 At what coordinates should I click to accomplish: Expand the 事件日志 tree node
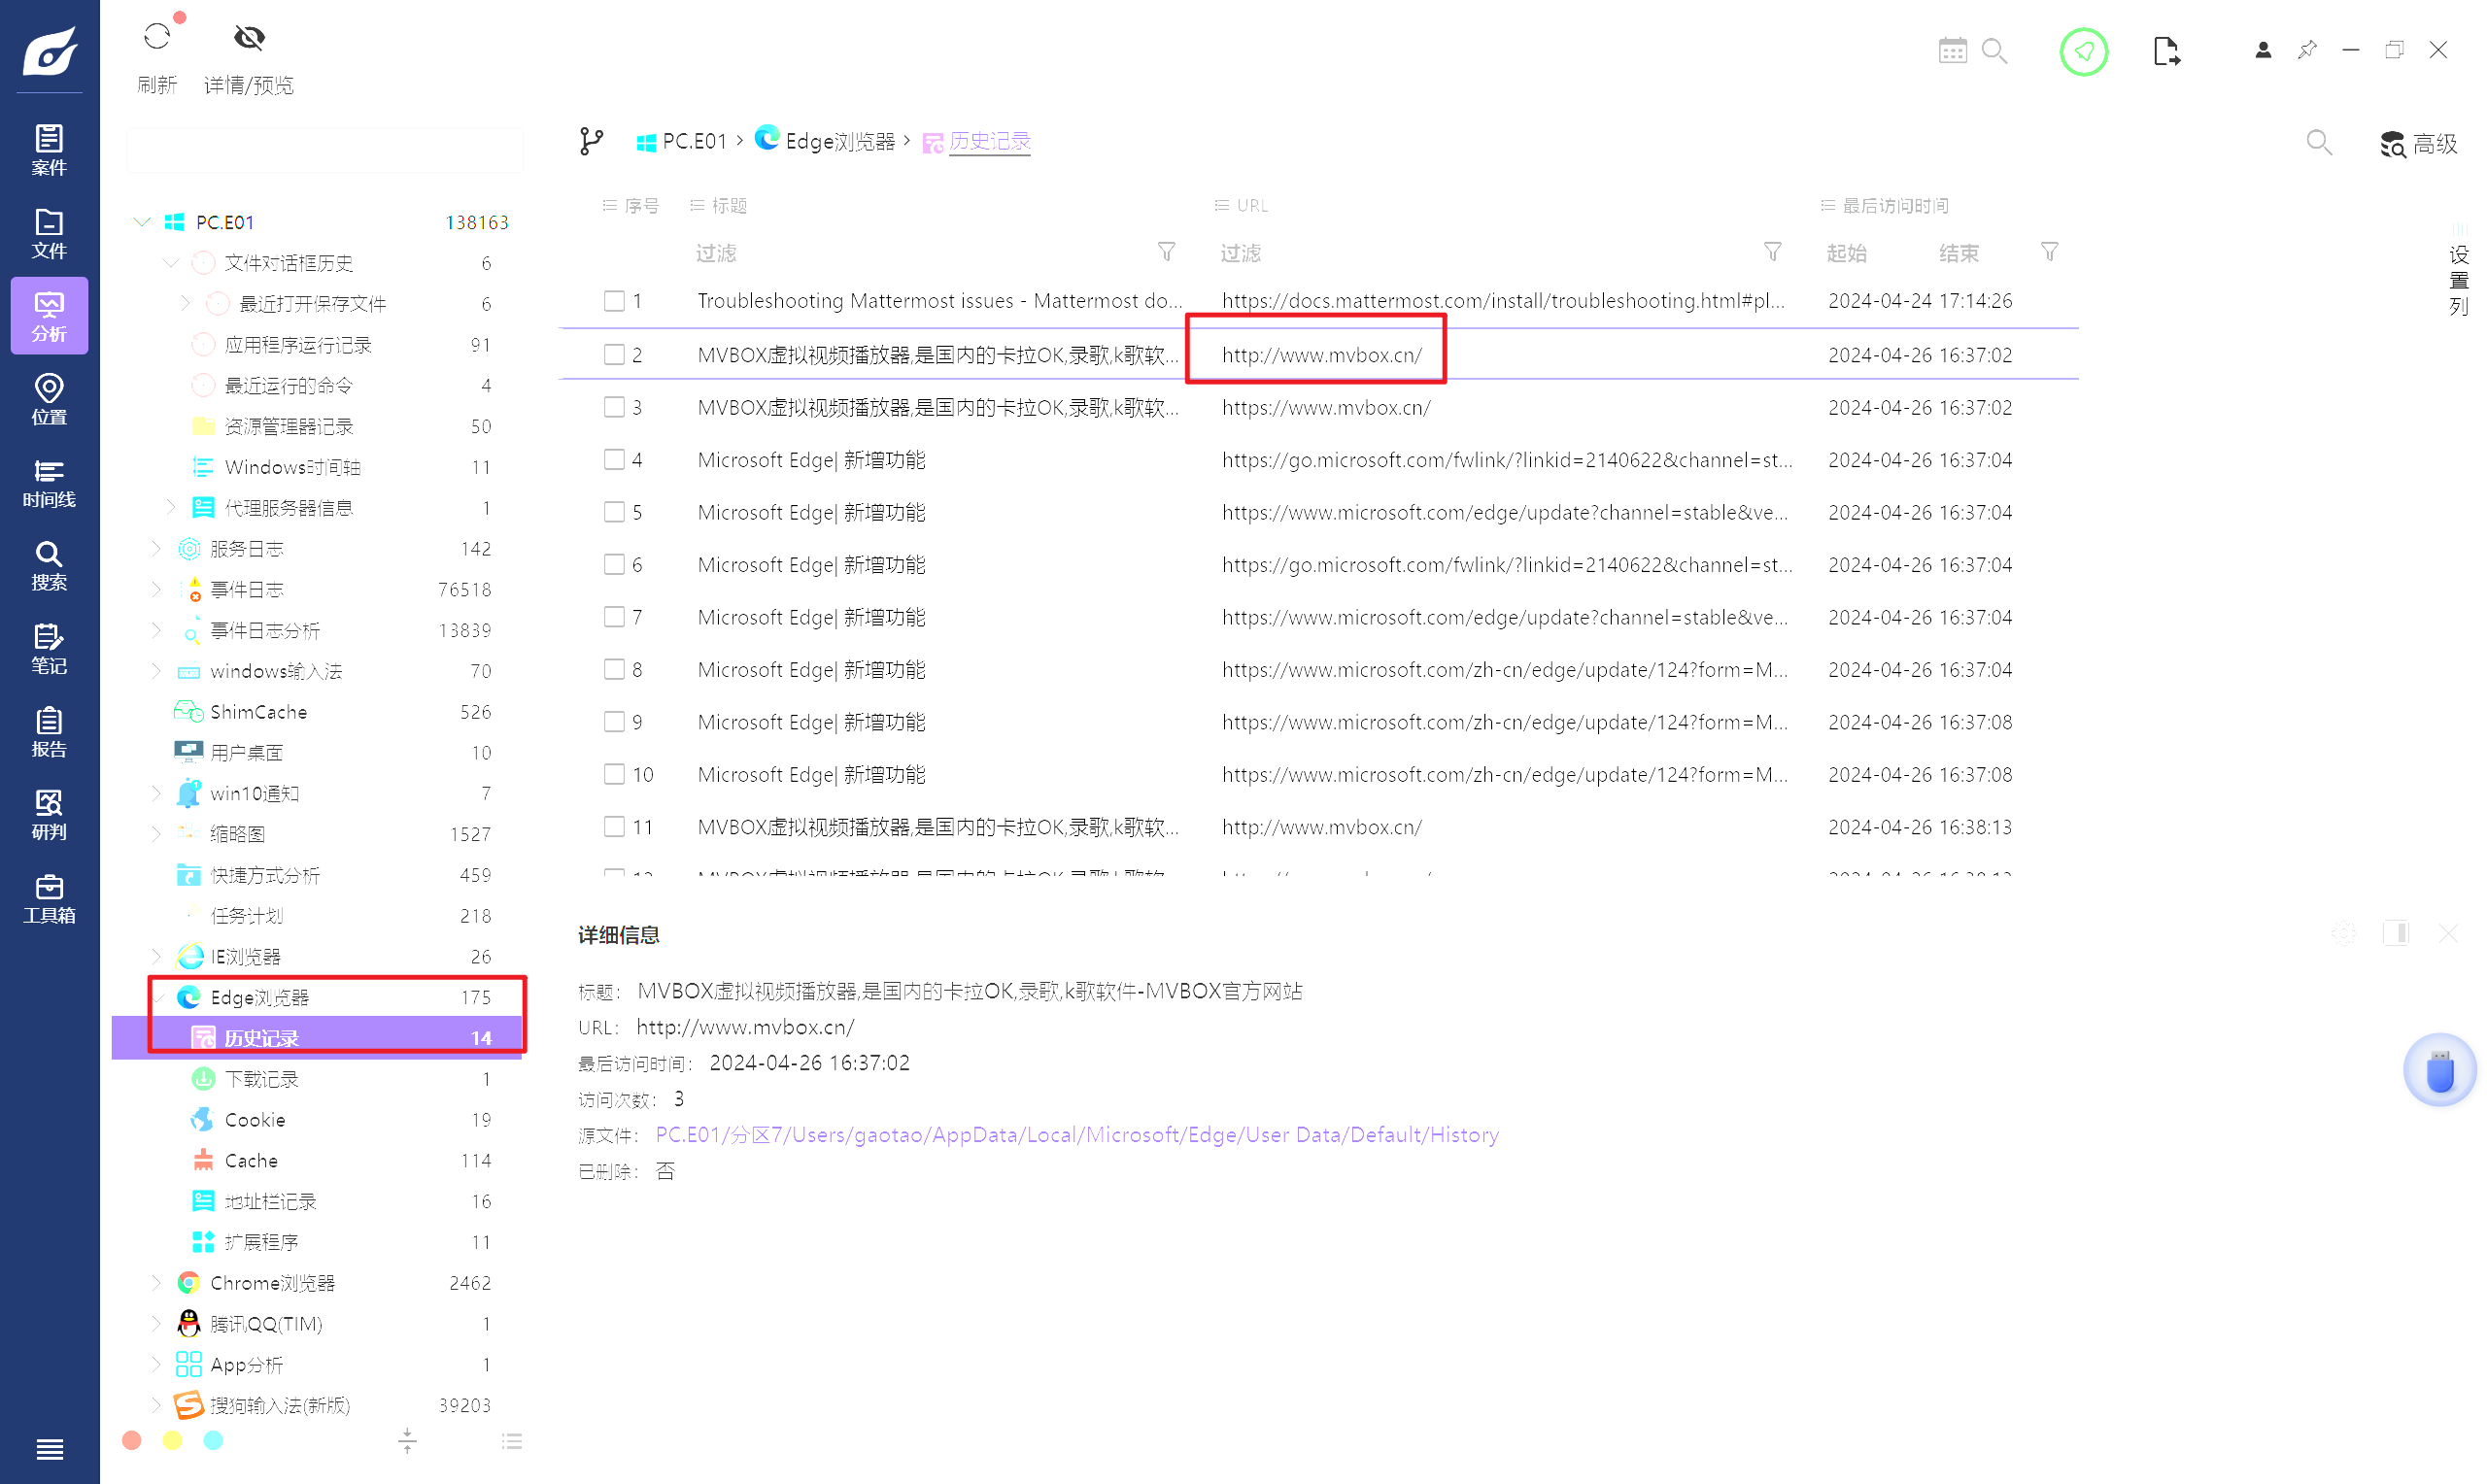(156, 589)
